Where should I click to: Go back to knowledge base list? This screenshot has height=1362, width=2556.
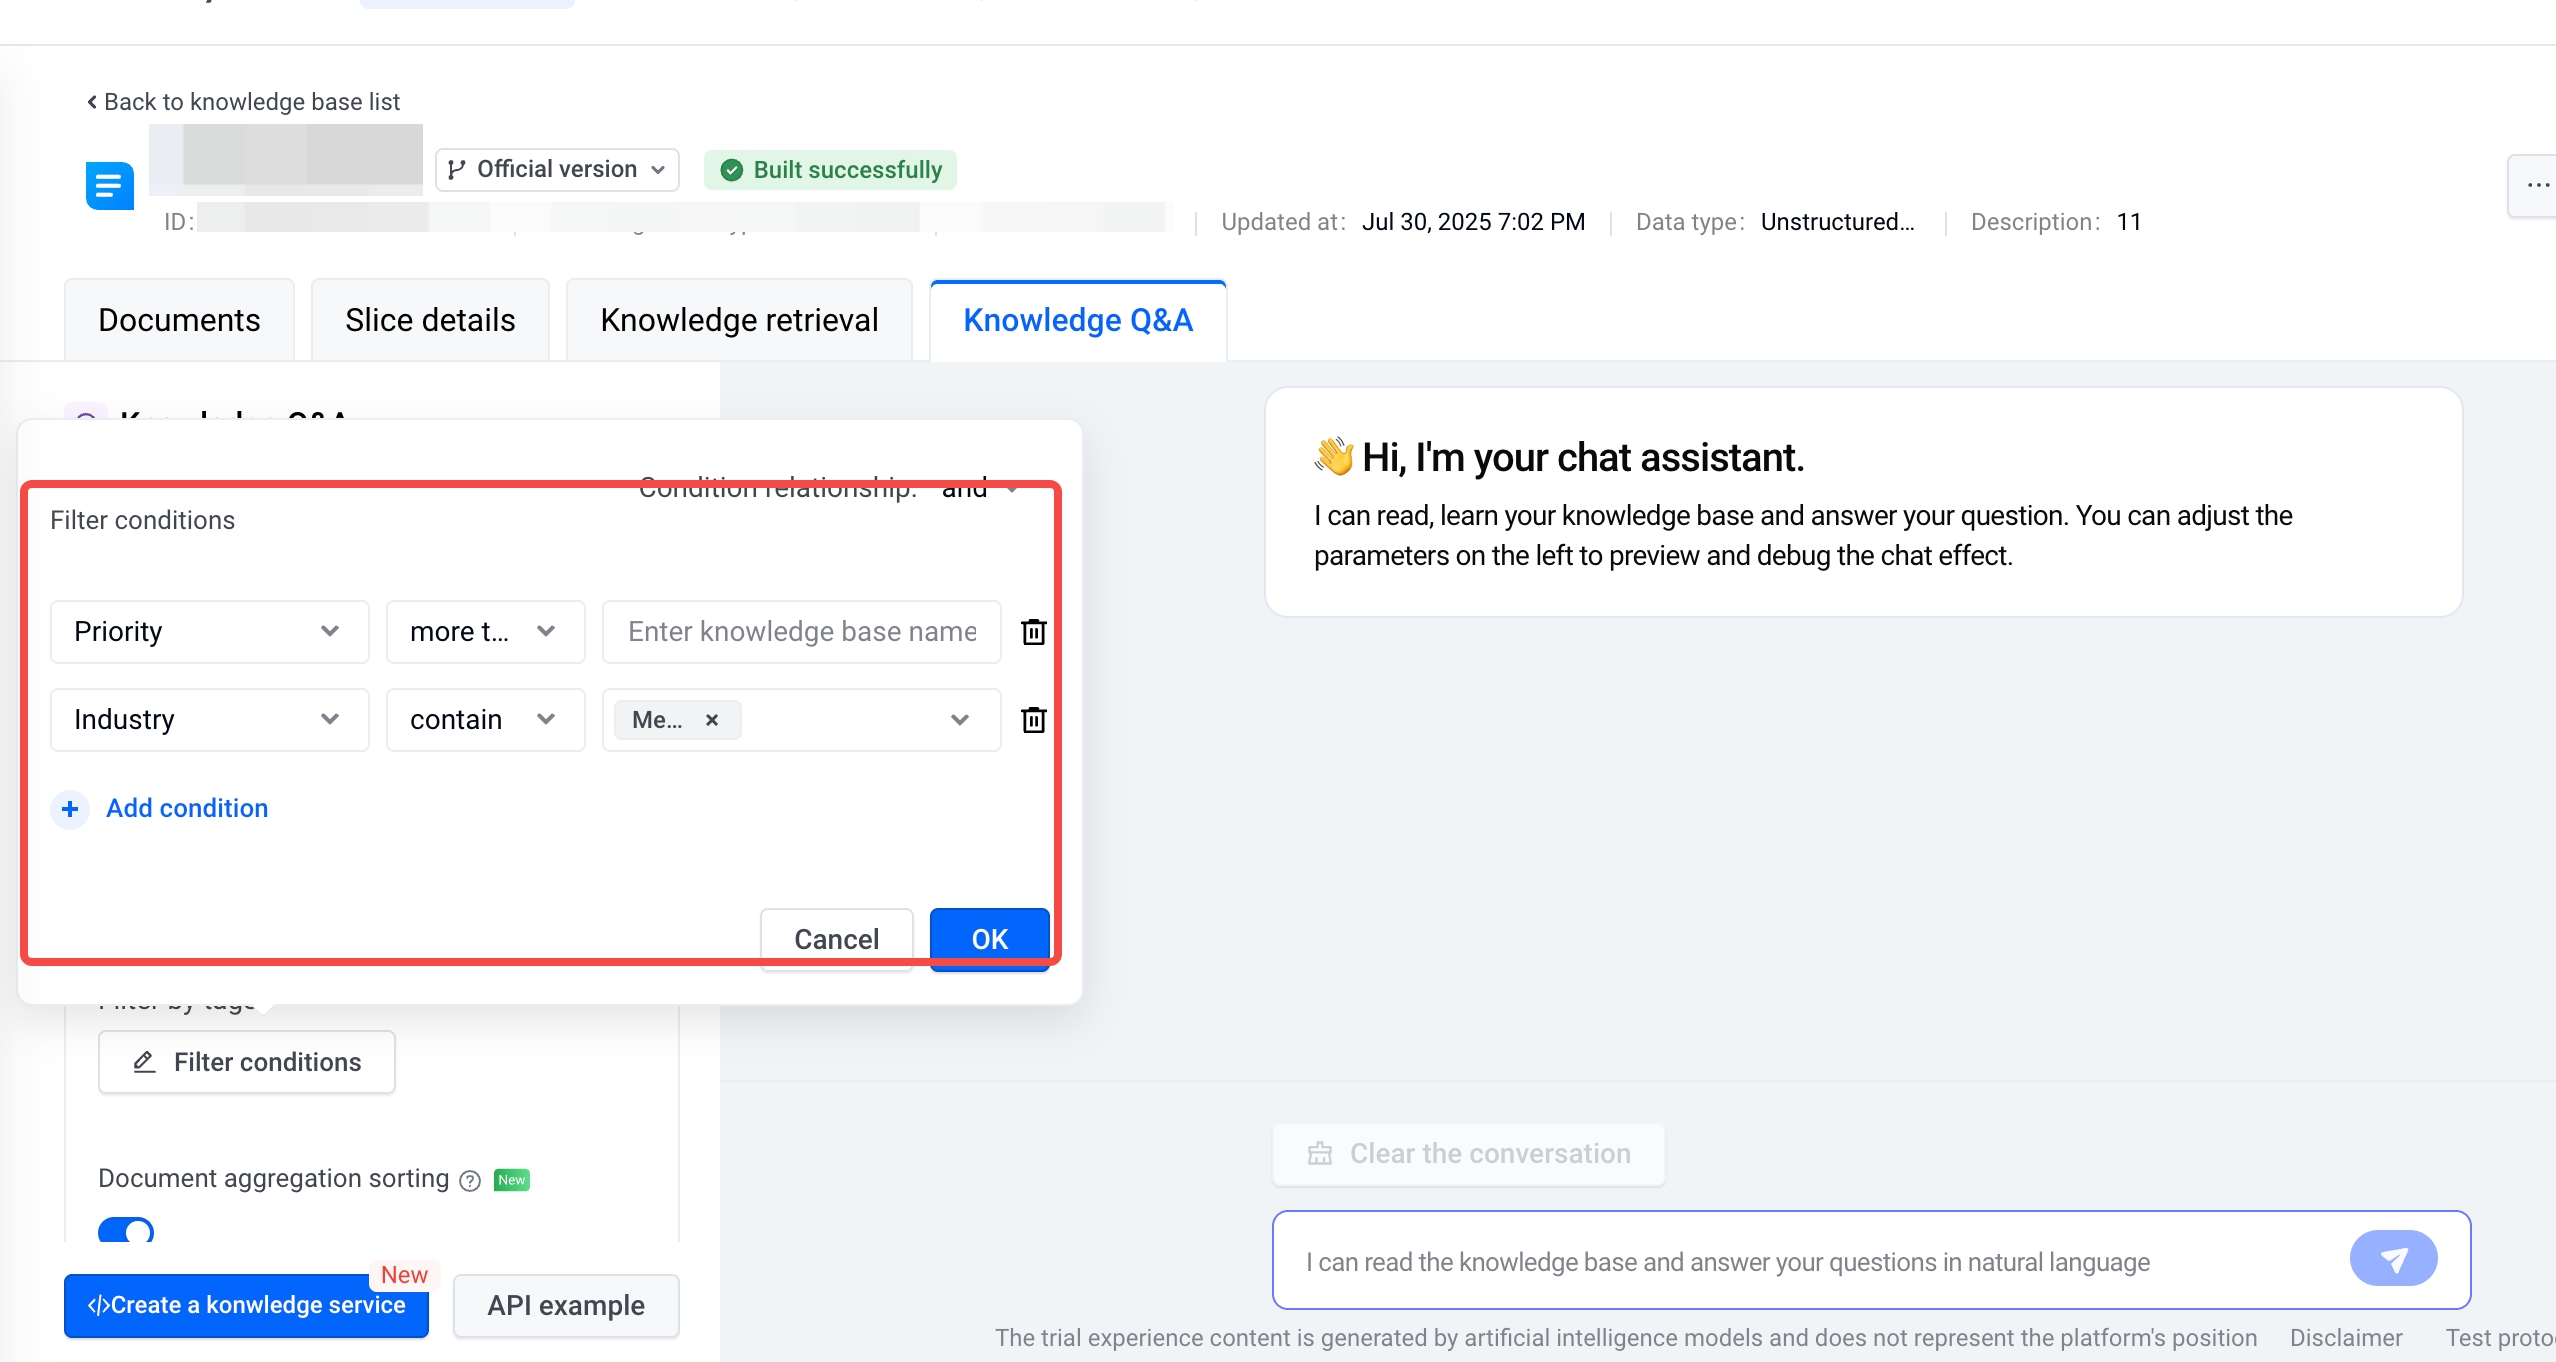243,102
